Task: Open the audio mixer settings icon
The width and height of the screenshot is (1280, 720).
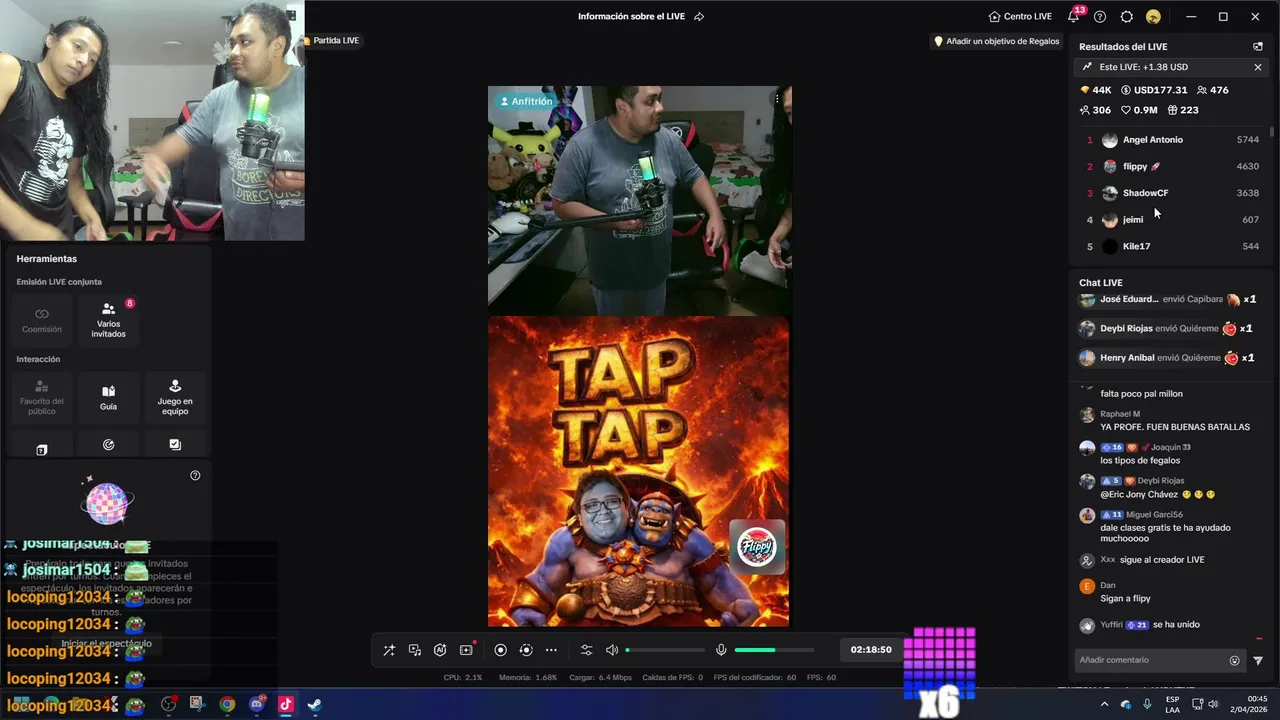Action: point(587,650)
